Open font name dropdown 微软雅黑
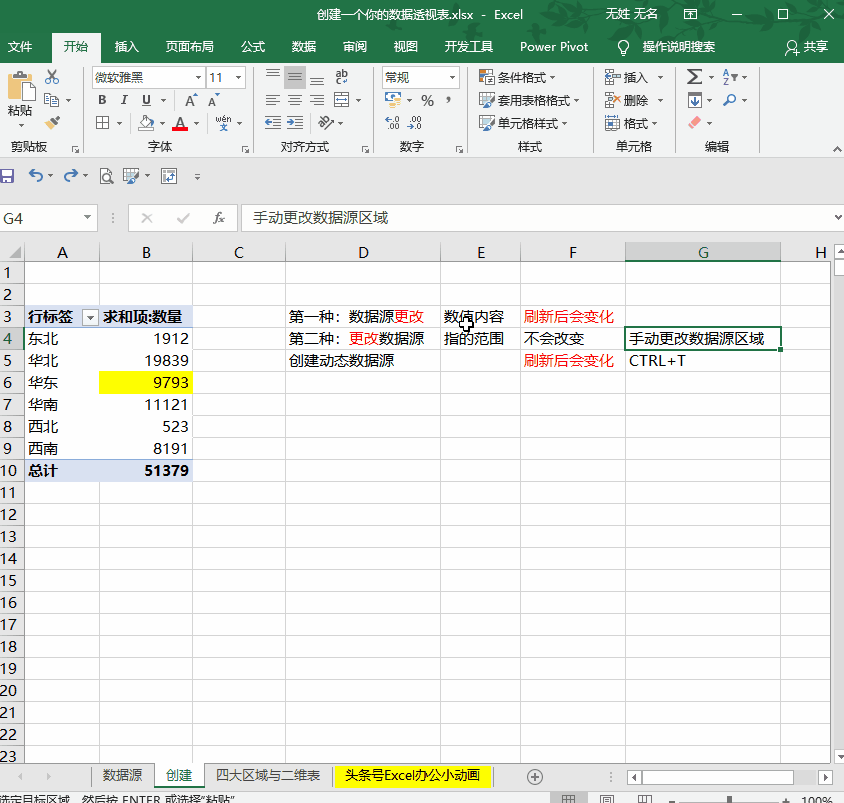 click(x=199, y=78)
